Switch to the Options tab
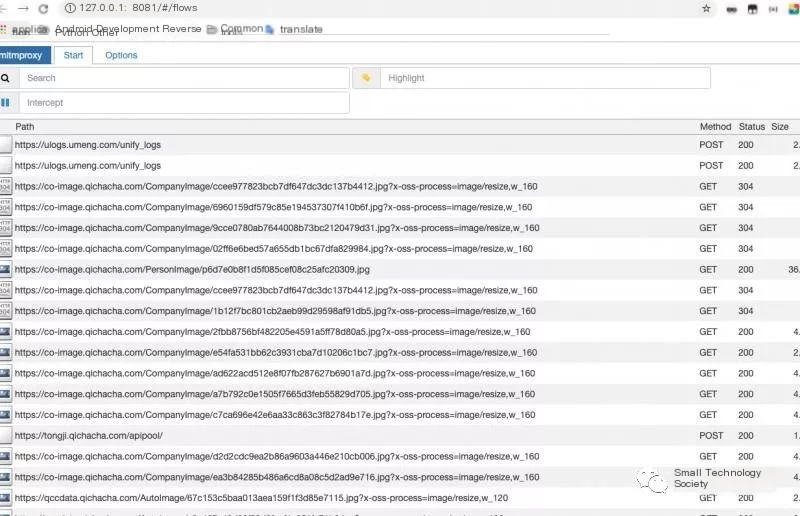This screenshot has height=516, width=800. click(x=121, y=55)
